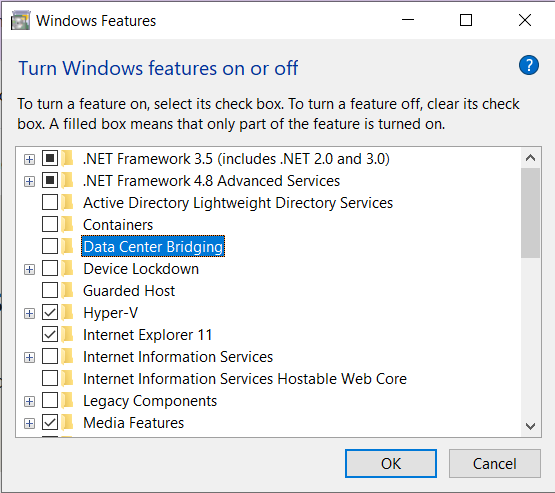Maximize the Windows Features window
The height and width of the screenshot is (493, 555).
(466, 20)
